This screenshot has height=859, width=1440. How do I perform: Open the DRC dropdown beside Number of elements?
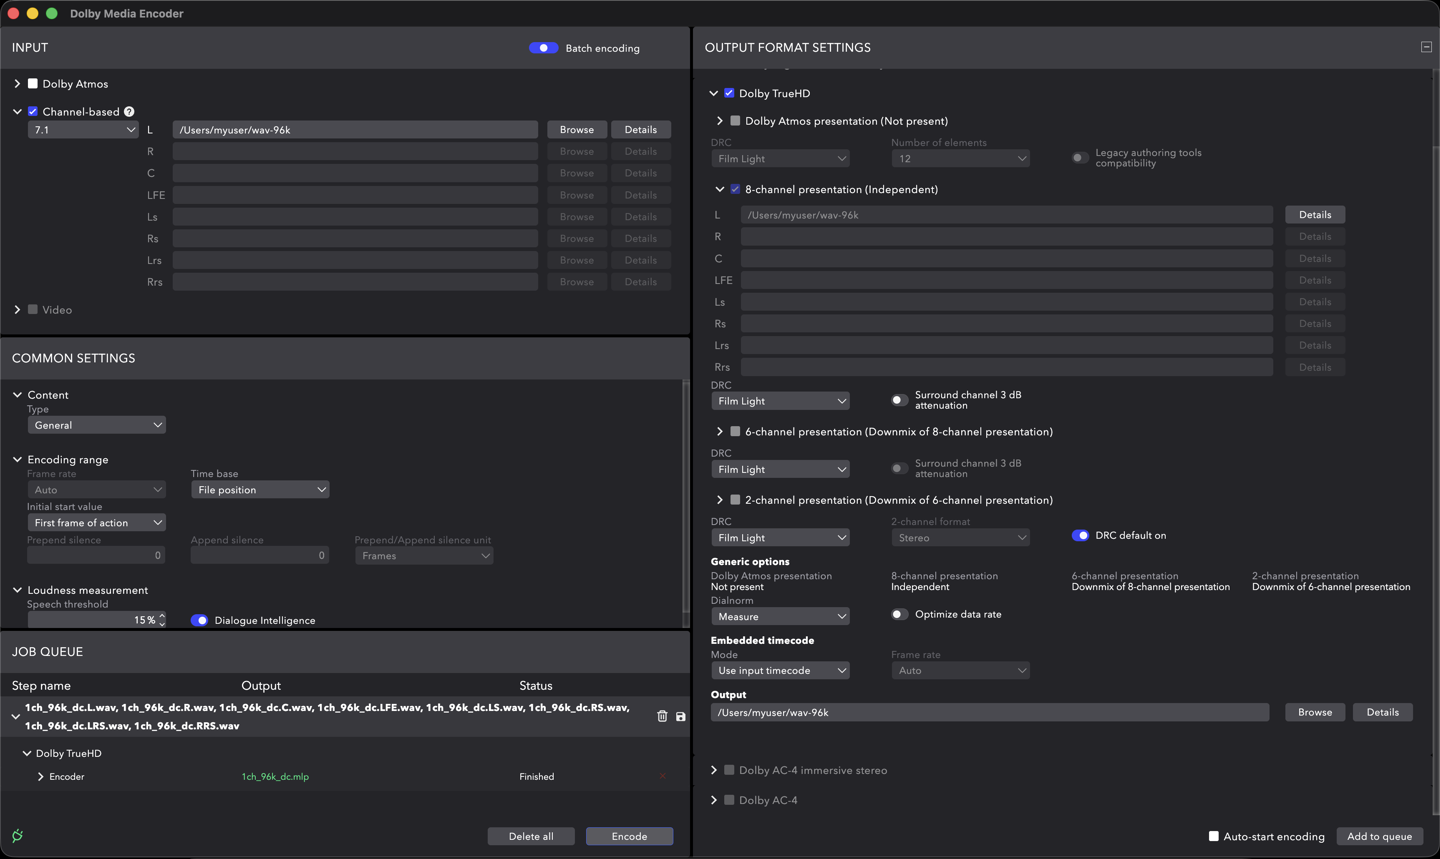coord(780,159)
